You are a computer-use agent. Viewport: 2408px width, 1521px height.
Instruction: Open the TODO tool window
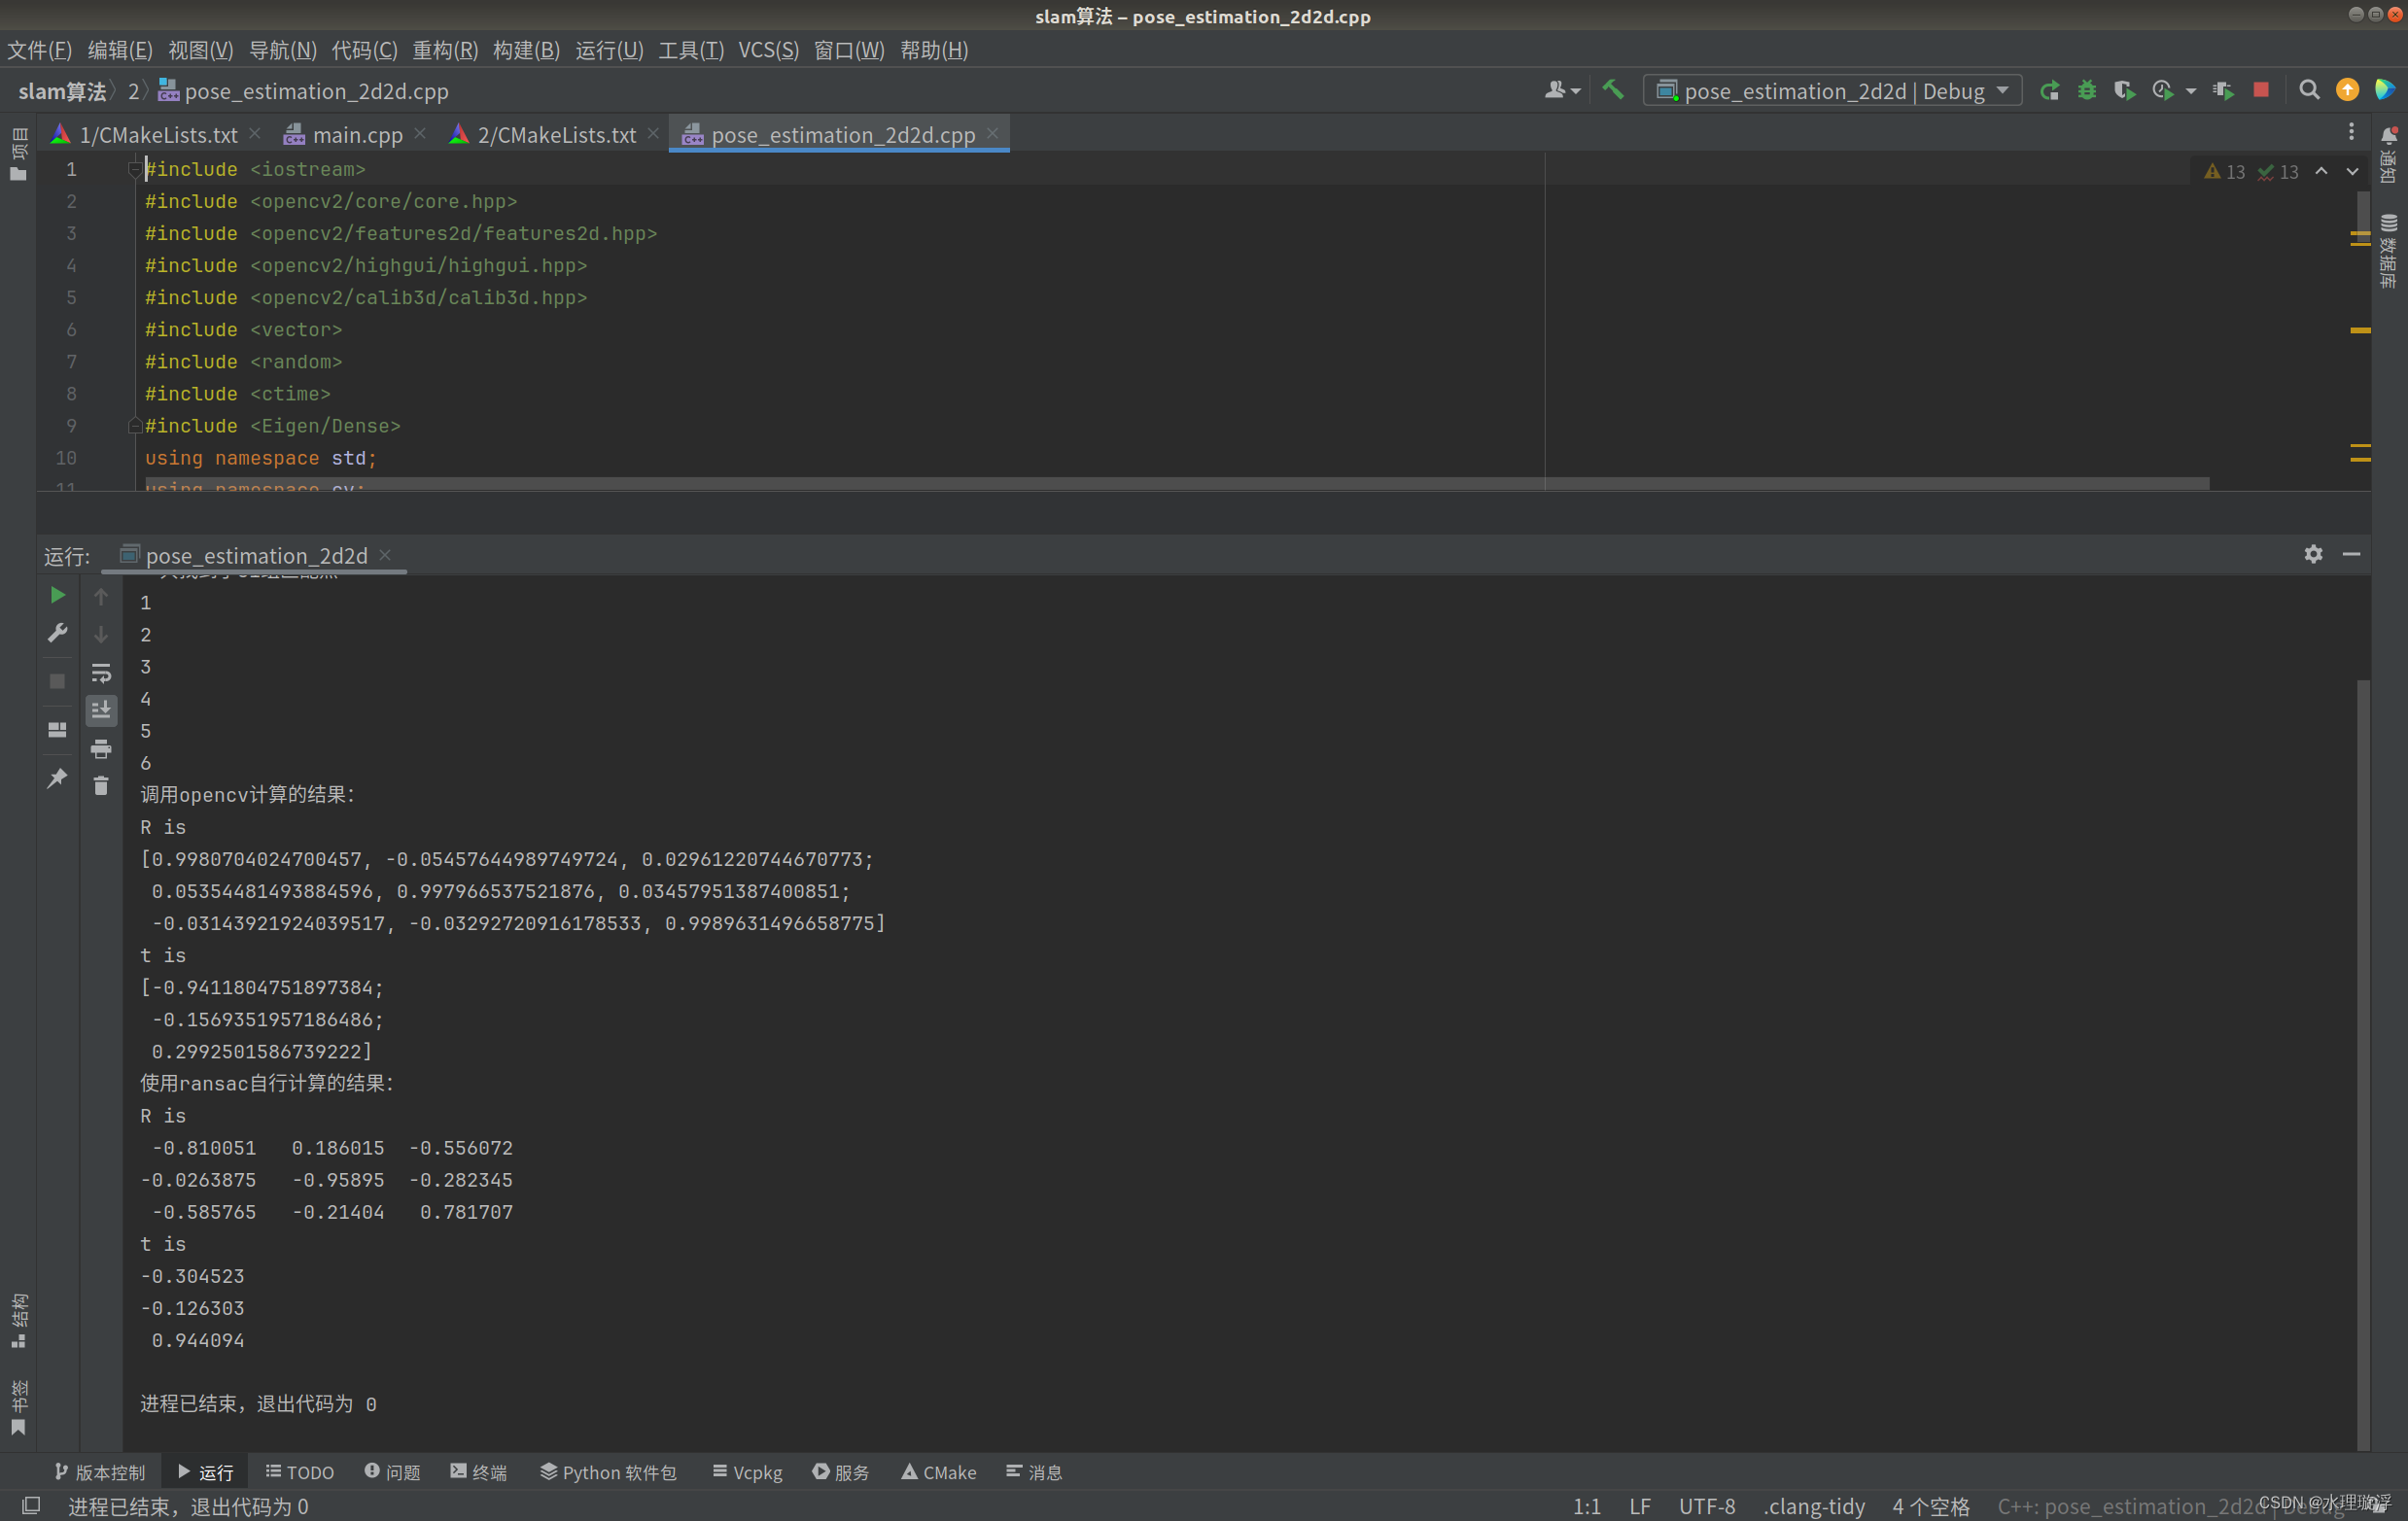(299, 1472)
